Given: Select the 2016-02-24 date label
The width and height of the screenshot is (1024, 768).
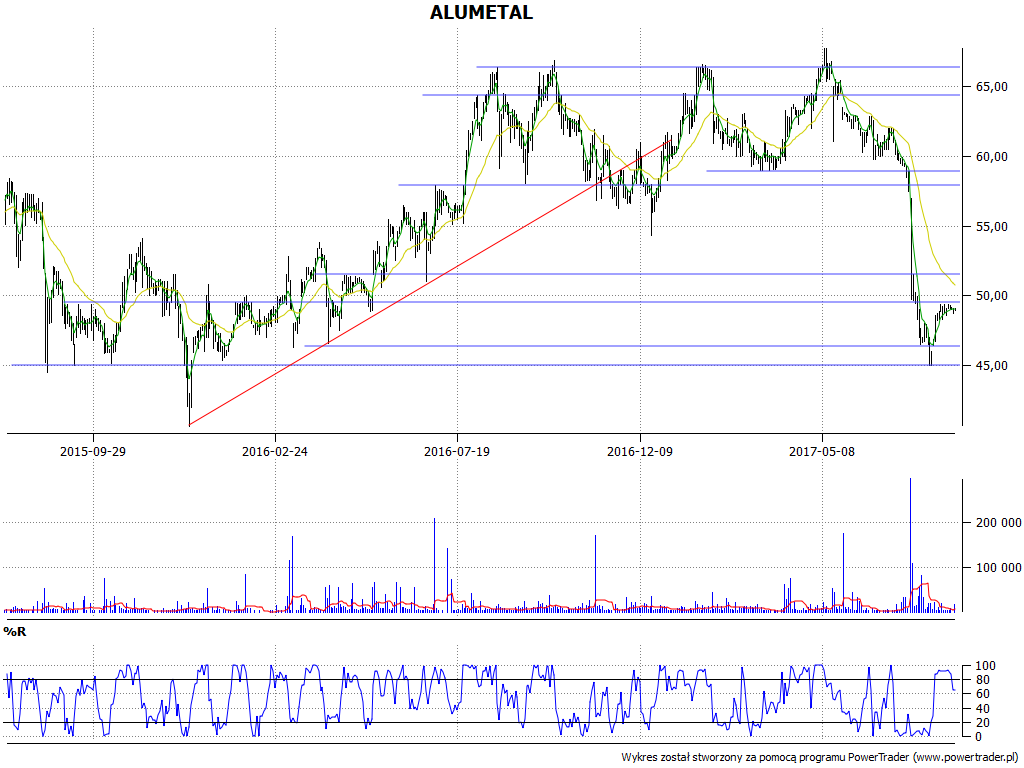Looking at the screenshot, I should [275, 451].
